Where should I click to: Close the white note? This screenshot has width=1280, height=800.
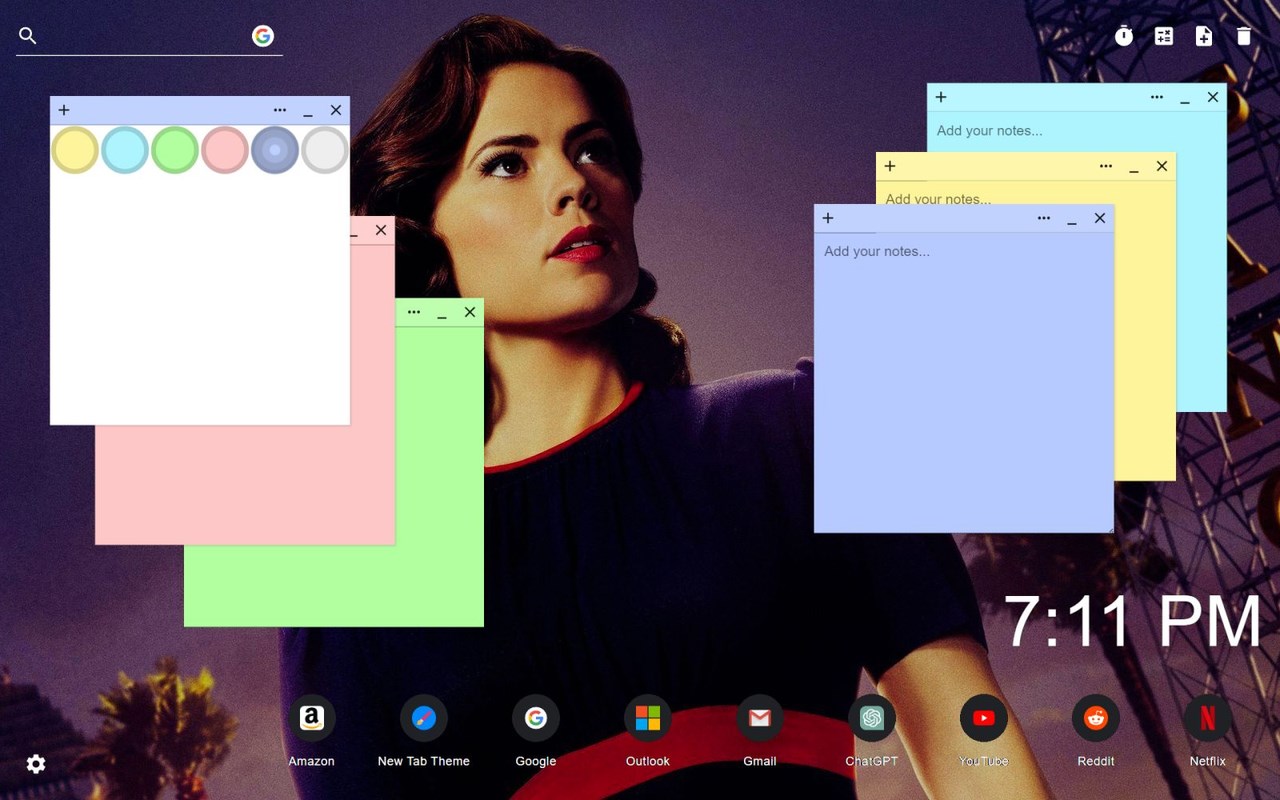pos(336,110)
